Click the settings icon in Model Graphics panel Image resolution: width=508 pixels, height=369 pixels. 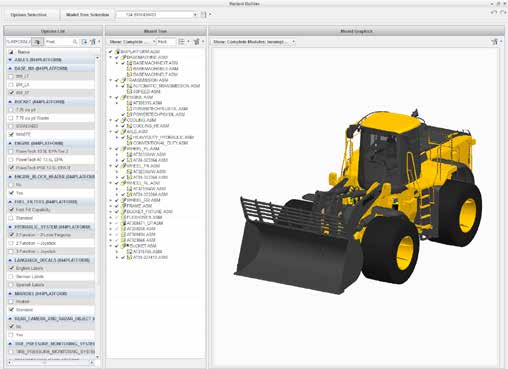pos(494,42)
